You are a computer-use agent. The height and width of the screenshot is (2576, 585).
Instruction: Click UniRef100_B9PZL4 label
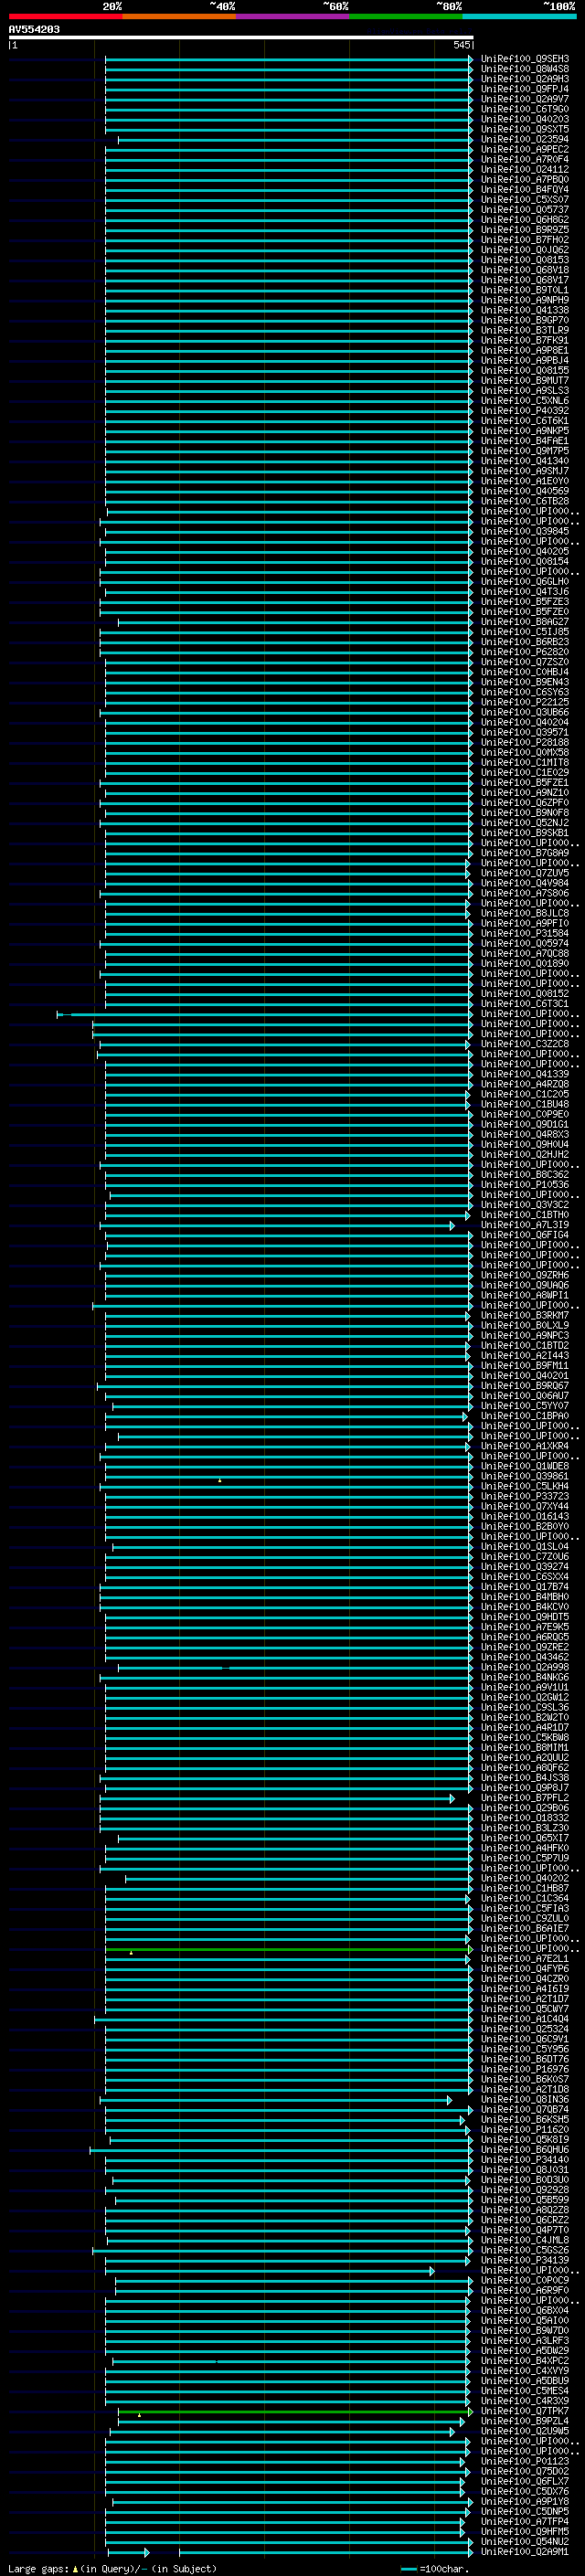pos(525,2421)
